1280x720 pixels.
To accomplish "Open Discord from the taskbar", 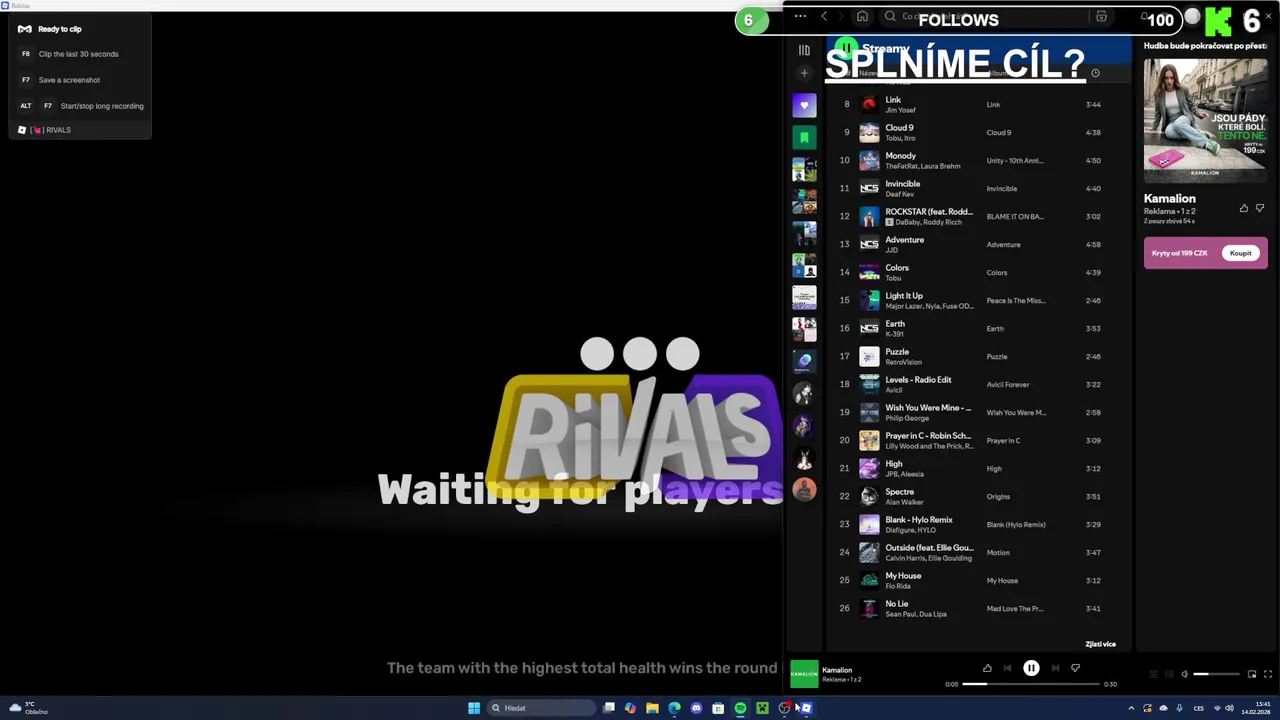I will point(696,708).
